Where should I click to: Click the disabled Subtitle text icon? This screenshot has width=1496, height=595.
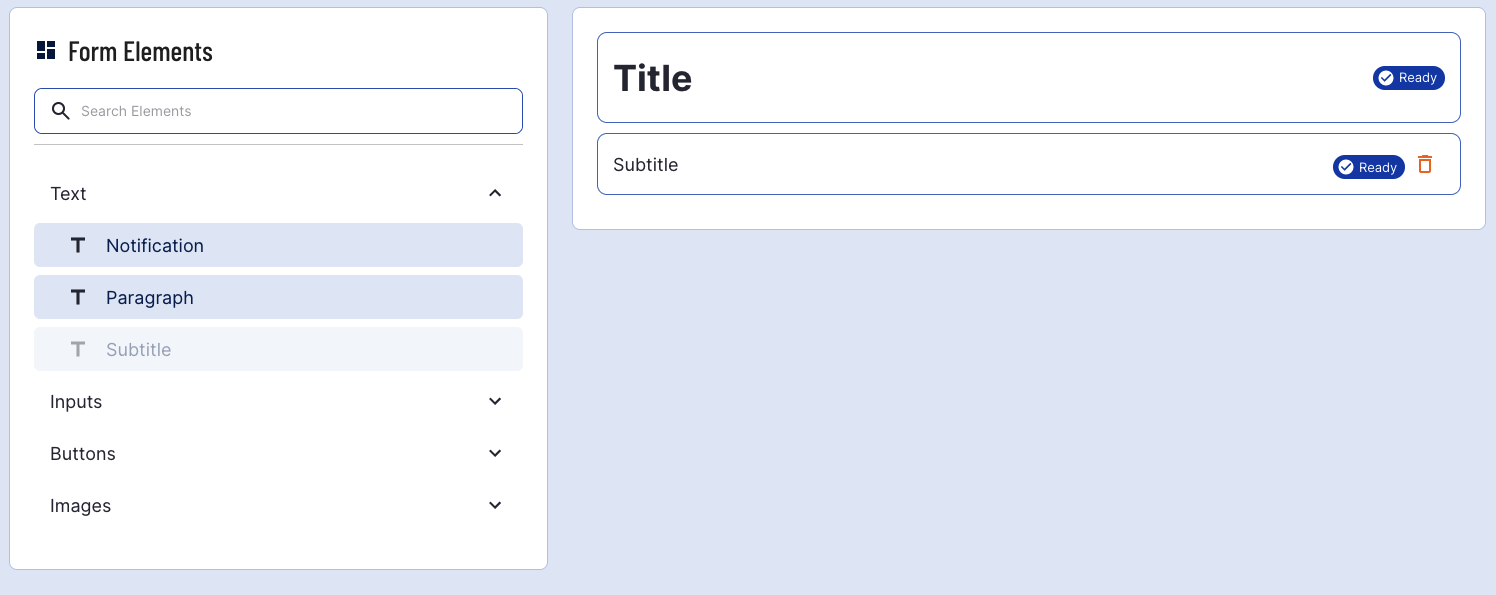78,349
